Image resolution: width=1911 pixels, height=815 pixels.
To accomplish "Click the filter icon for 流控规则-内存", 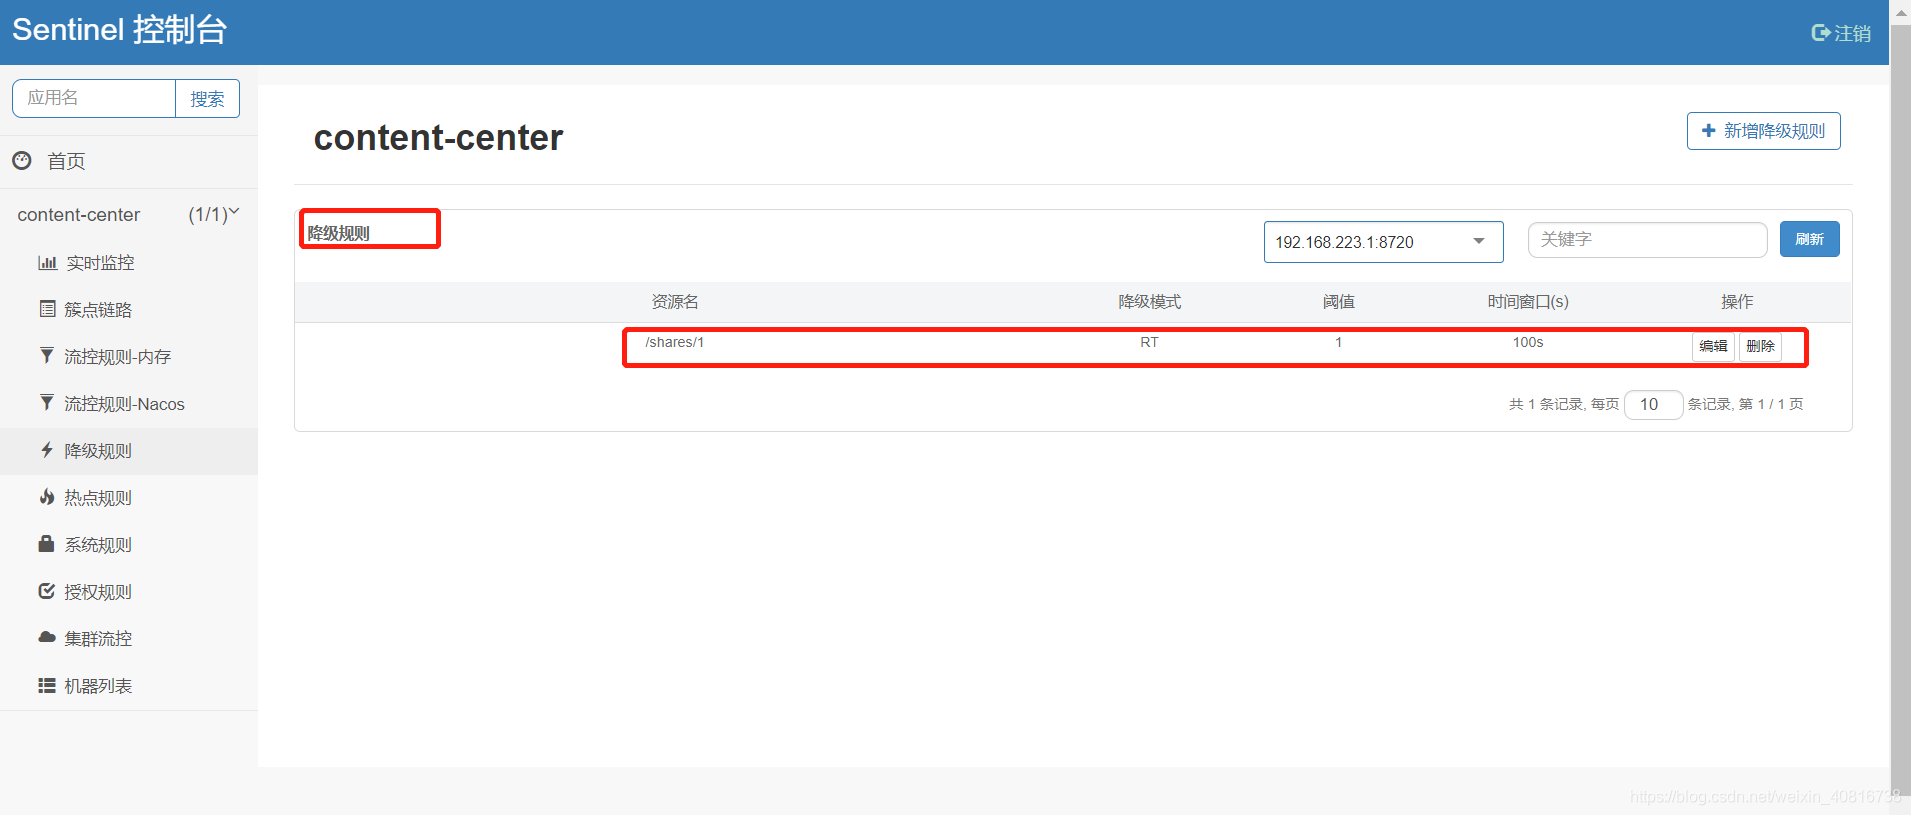I will [x=46, y=355].
